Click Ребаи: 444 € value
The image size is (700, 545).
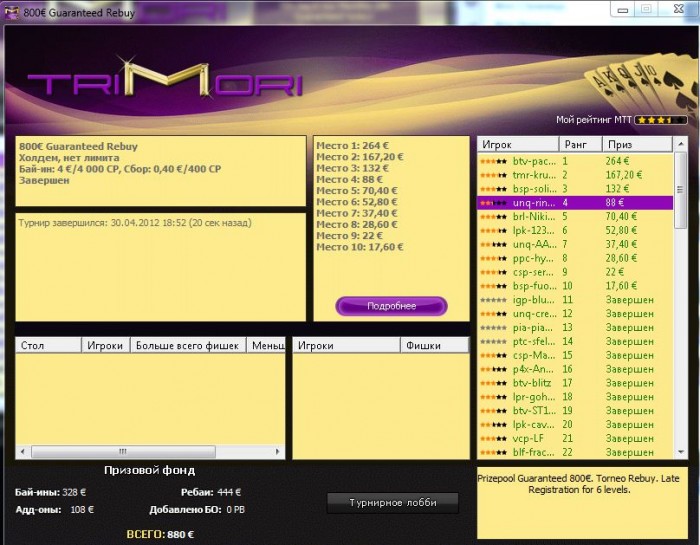coord(211,492)
